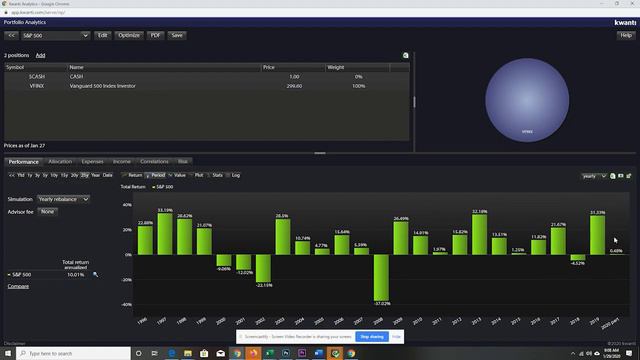This screenshot has width=640, height=360.
Task: Open Microsoft Store from the taskbar
Action: point(204,353)
